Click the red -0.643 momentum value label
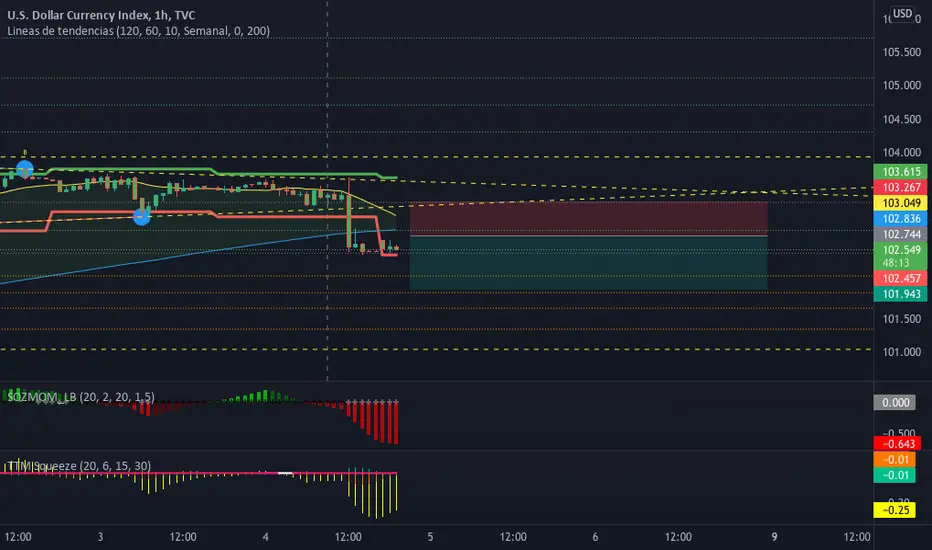This screenshot has height=550, width=932. 898,444
